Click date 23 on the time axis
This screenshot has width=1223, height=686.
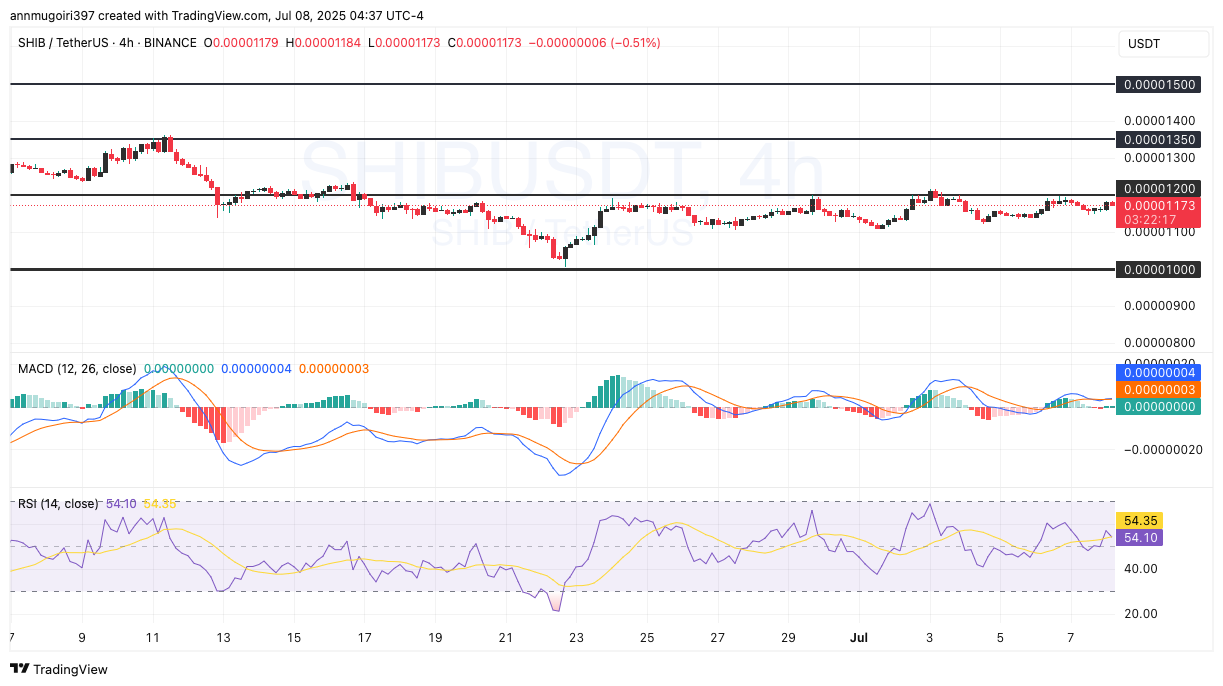[576, 637]
